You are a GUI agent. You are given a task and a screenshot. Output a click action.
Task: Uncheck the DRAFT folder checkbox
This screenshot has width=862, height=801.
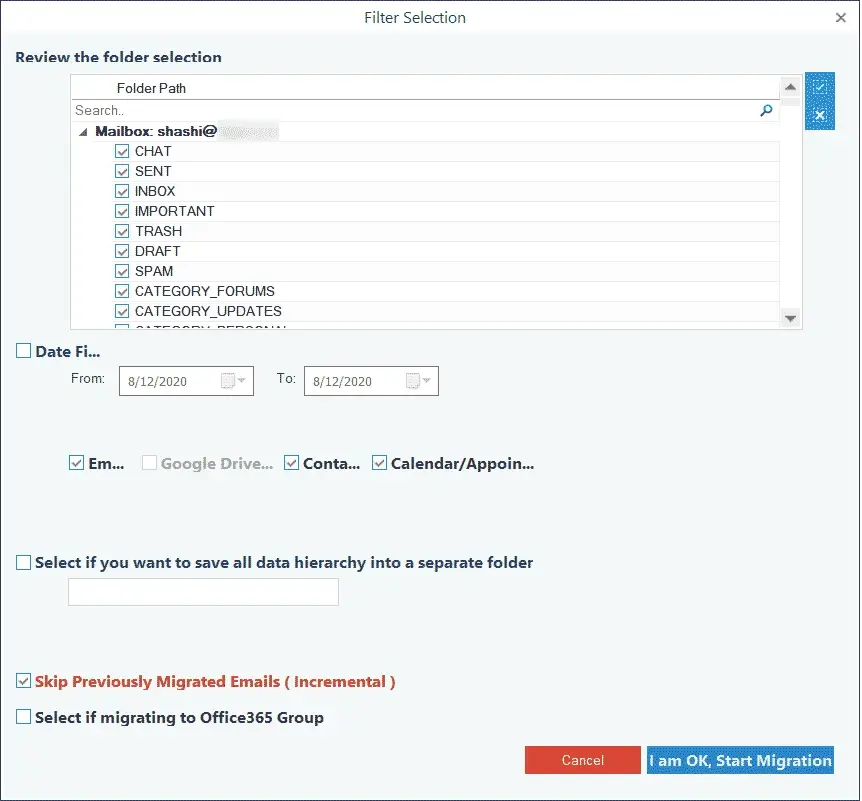pyautogui.click(x=121, y=251)
